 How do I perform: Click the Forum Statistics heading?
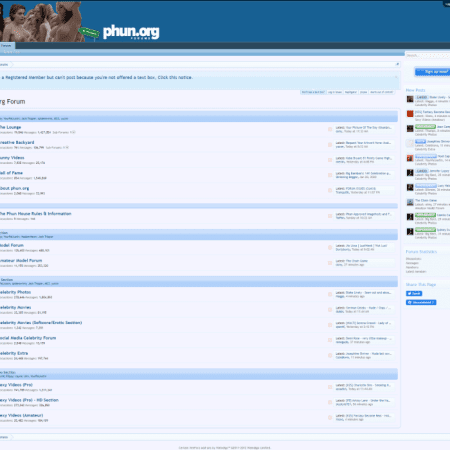[x=421, y=252]
